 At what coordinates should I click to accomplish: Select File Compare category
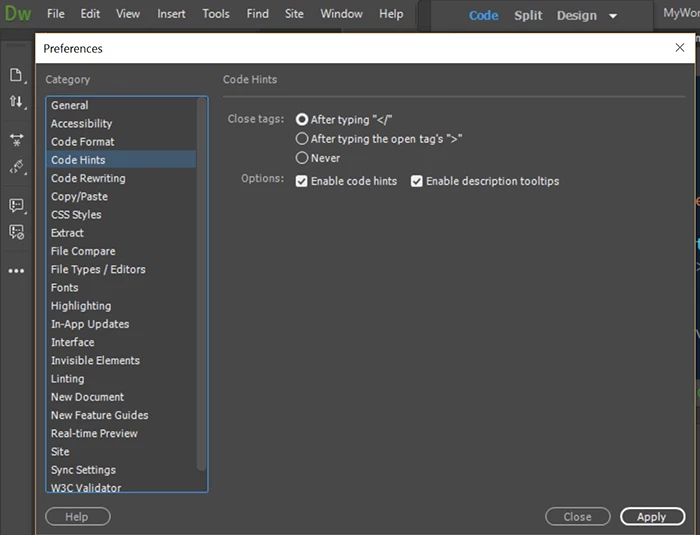click(121, 251)
